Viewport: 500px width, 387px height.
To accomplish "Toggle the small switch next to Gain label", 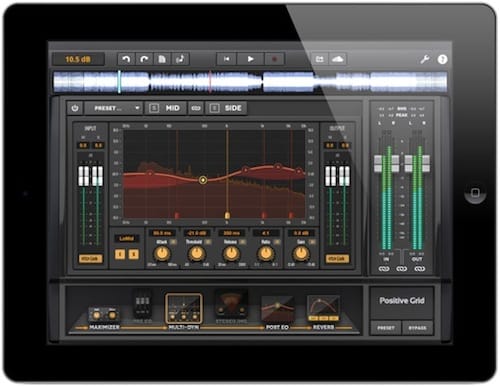I will click(312, 242).
